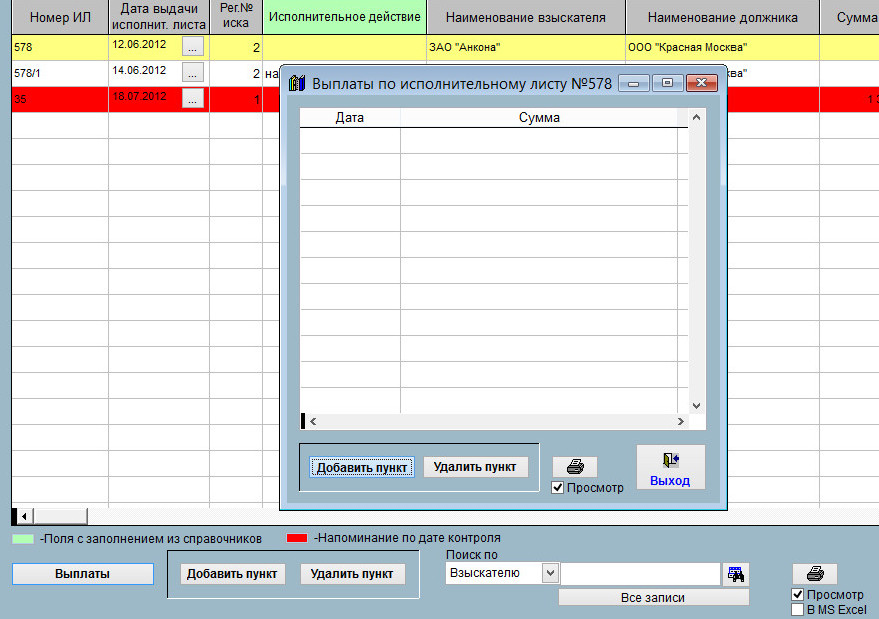Click the Номер ИЛ column header
This screenshot has width=879, height=619.
(x=60, y=17)
